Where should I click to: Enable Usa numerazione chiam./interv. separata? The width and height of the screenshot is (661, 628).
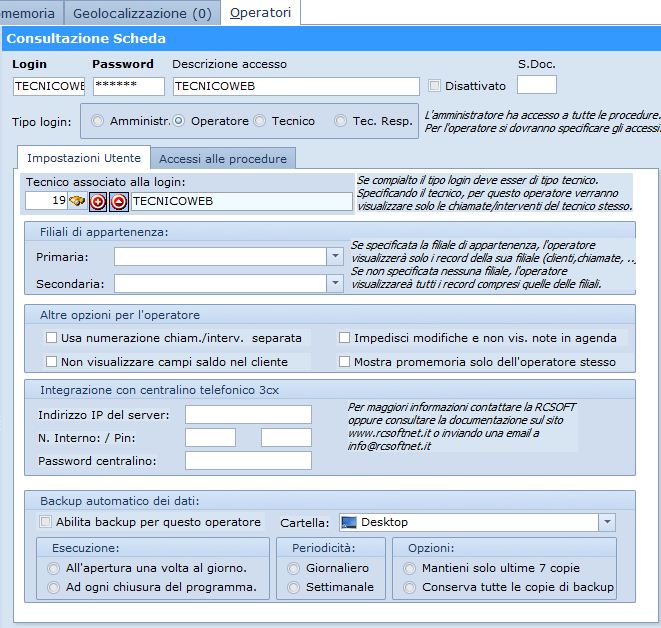click(x=51, y=338)
